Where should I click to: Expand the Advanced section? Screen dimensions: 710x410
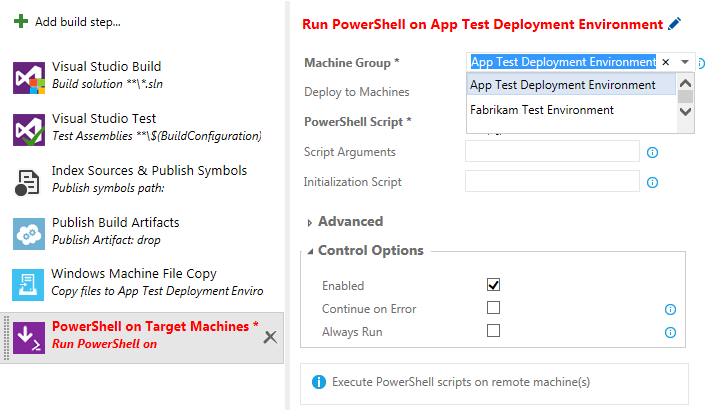[x=309, y=222]
